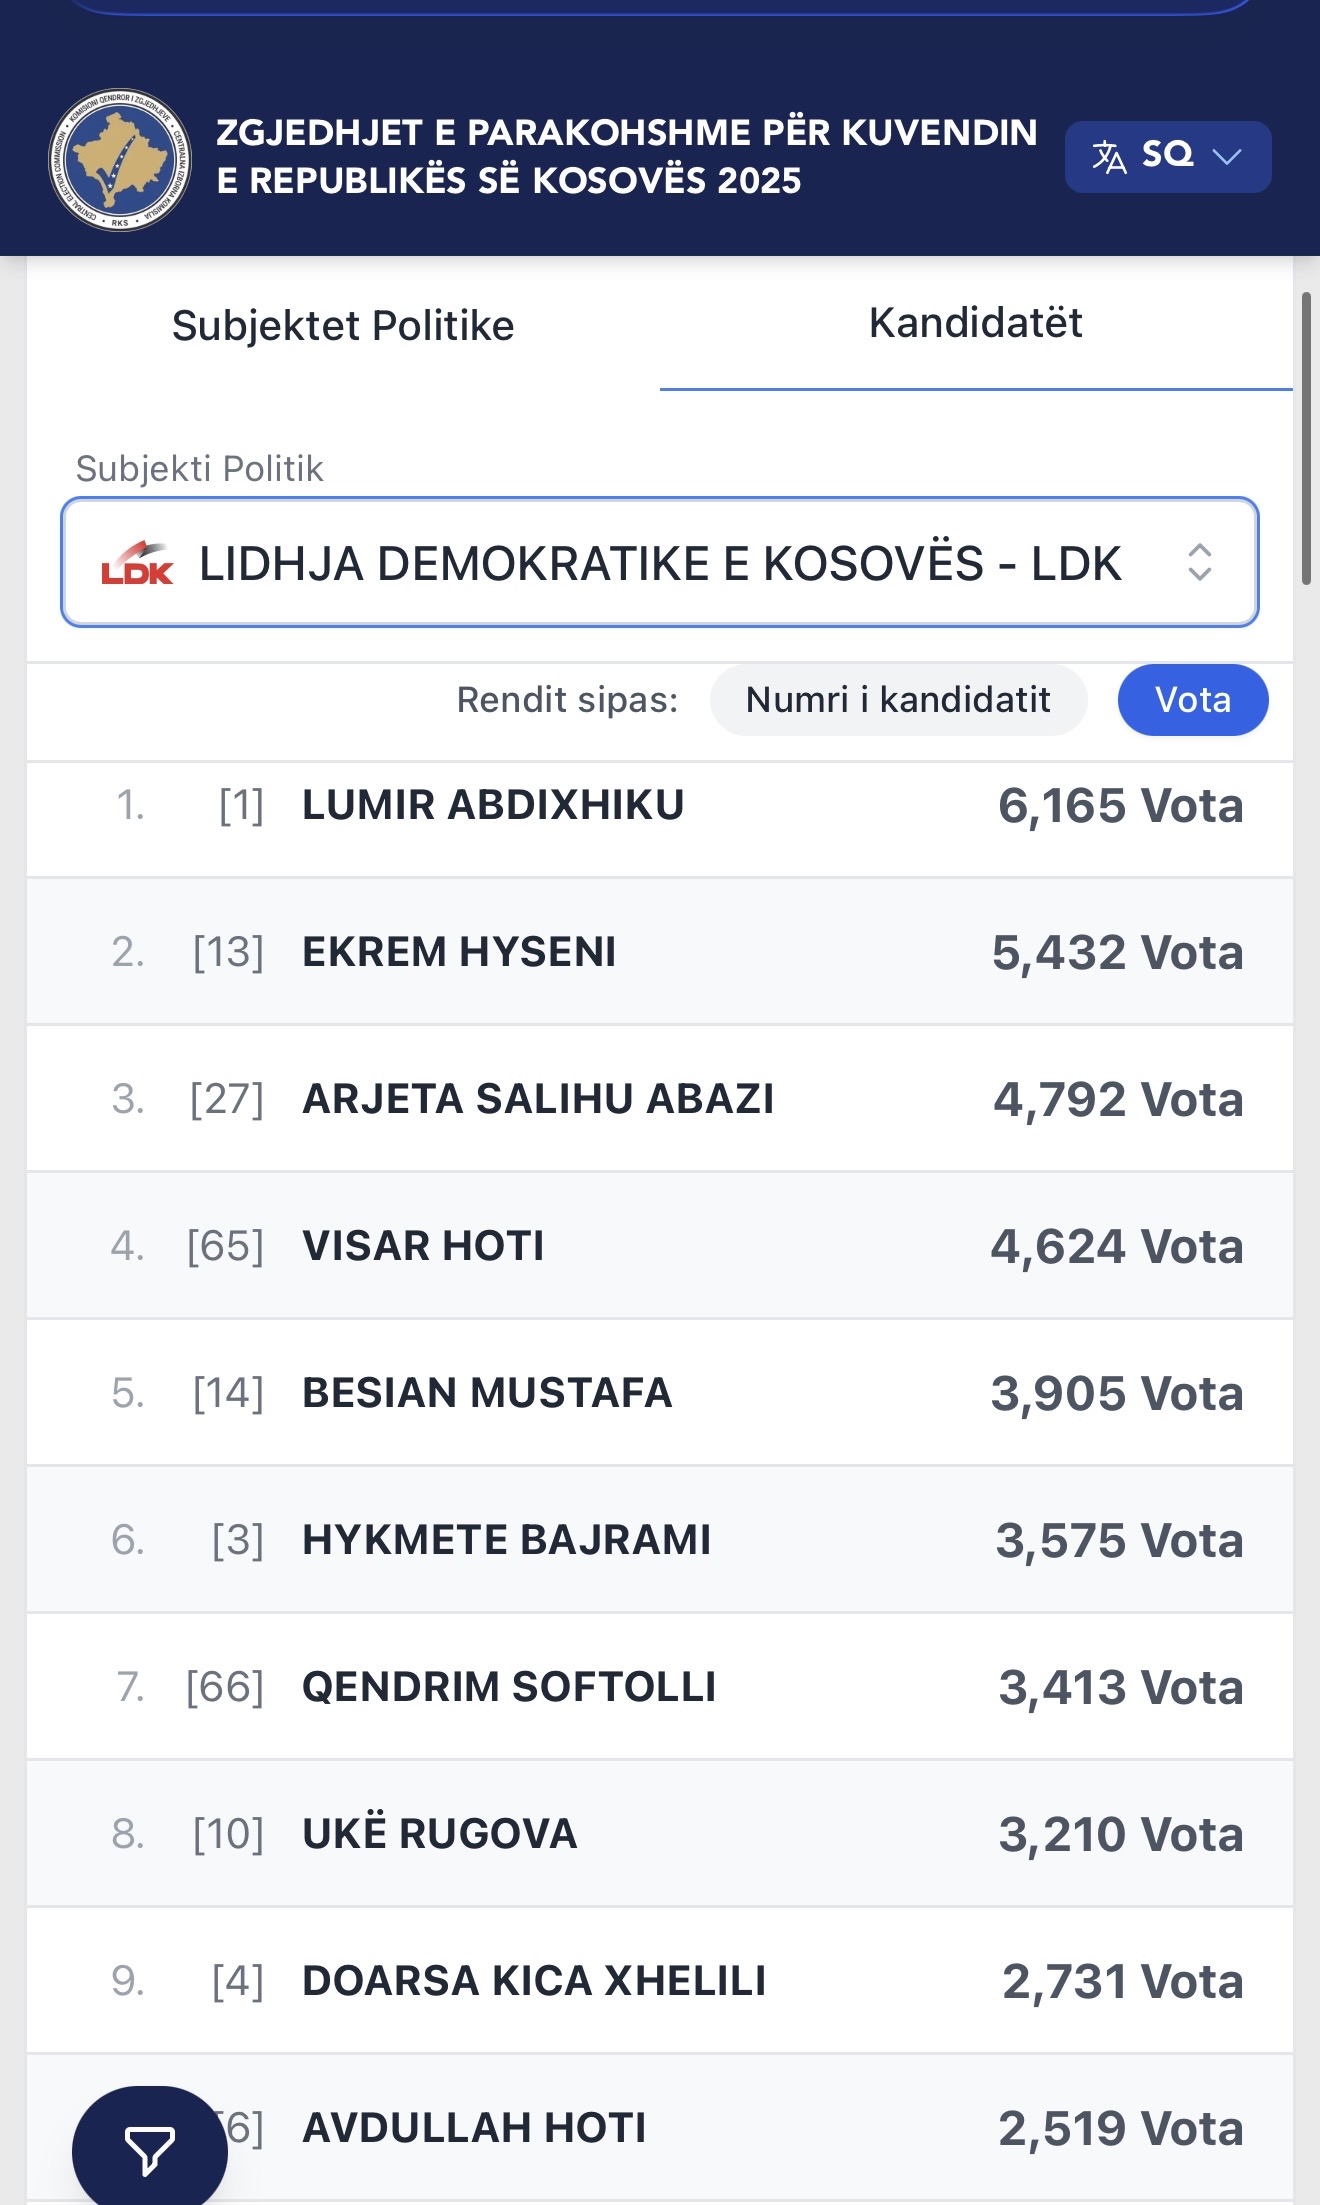Viewport: 1320px width, 2205px height.
Task: Expand the SQ language dropdown chevron
Action: pos(1227,157)
